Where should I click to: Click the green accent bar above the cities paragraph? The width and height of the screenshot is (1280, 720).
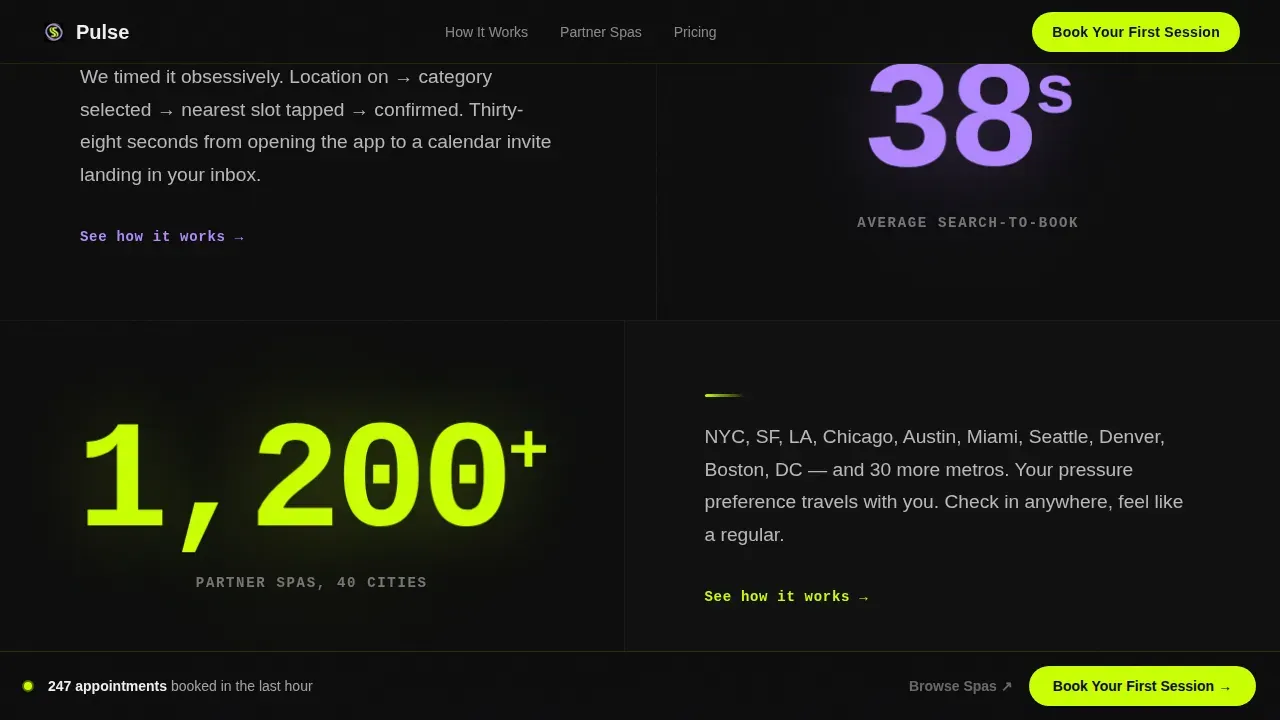tap(724, 395)
